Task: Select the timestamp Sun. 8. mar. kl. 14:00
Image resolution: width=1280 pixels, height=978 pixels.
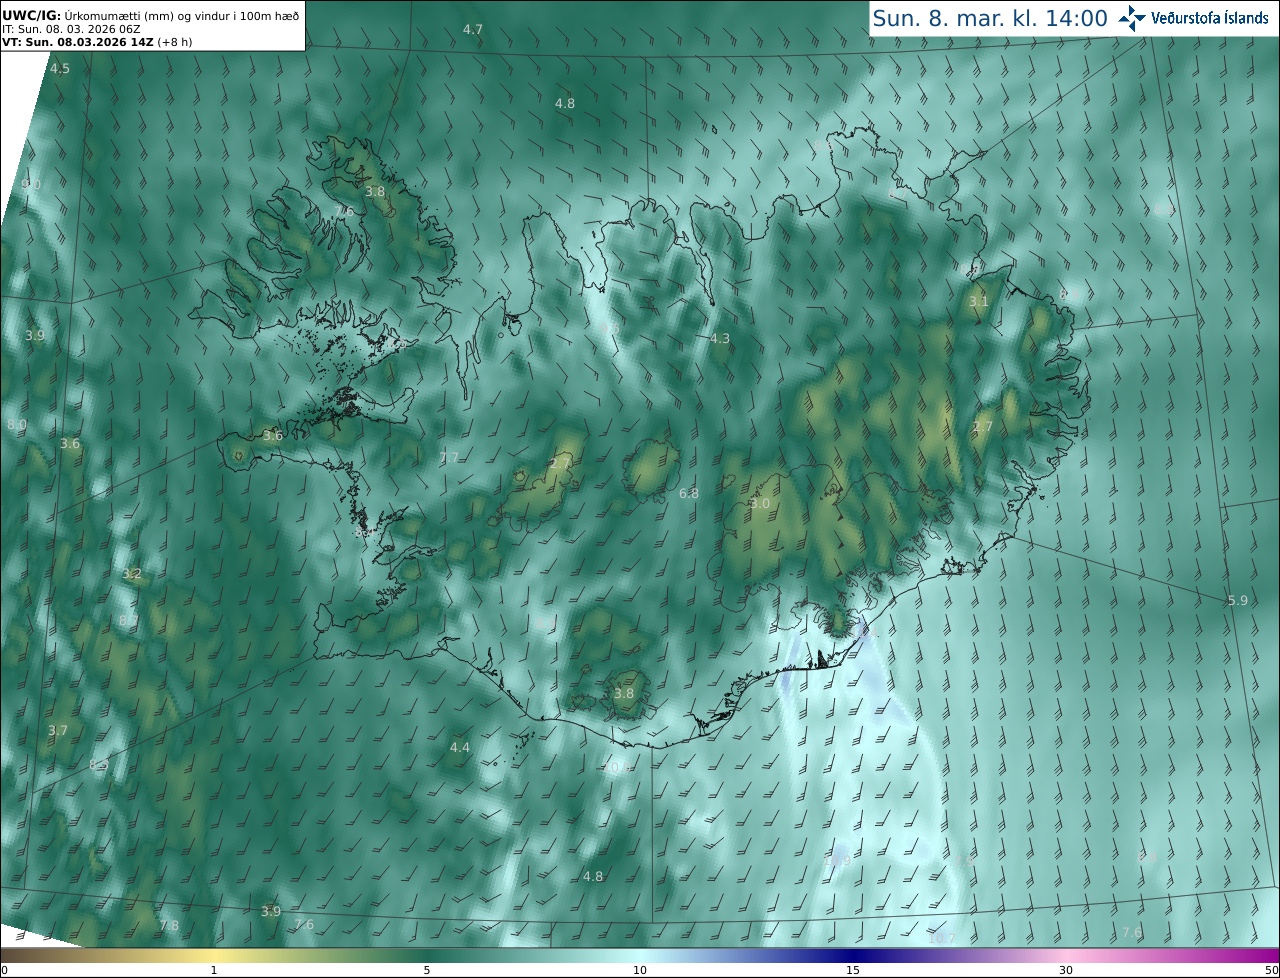Action: [x=990, y=18]
